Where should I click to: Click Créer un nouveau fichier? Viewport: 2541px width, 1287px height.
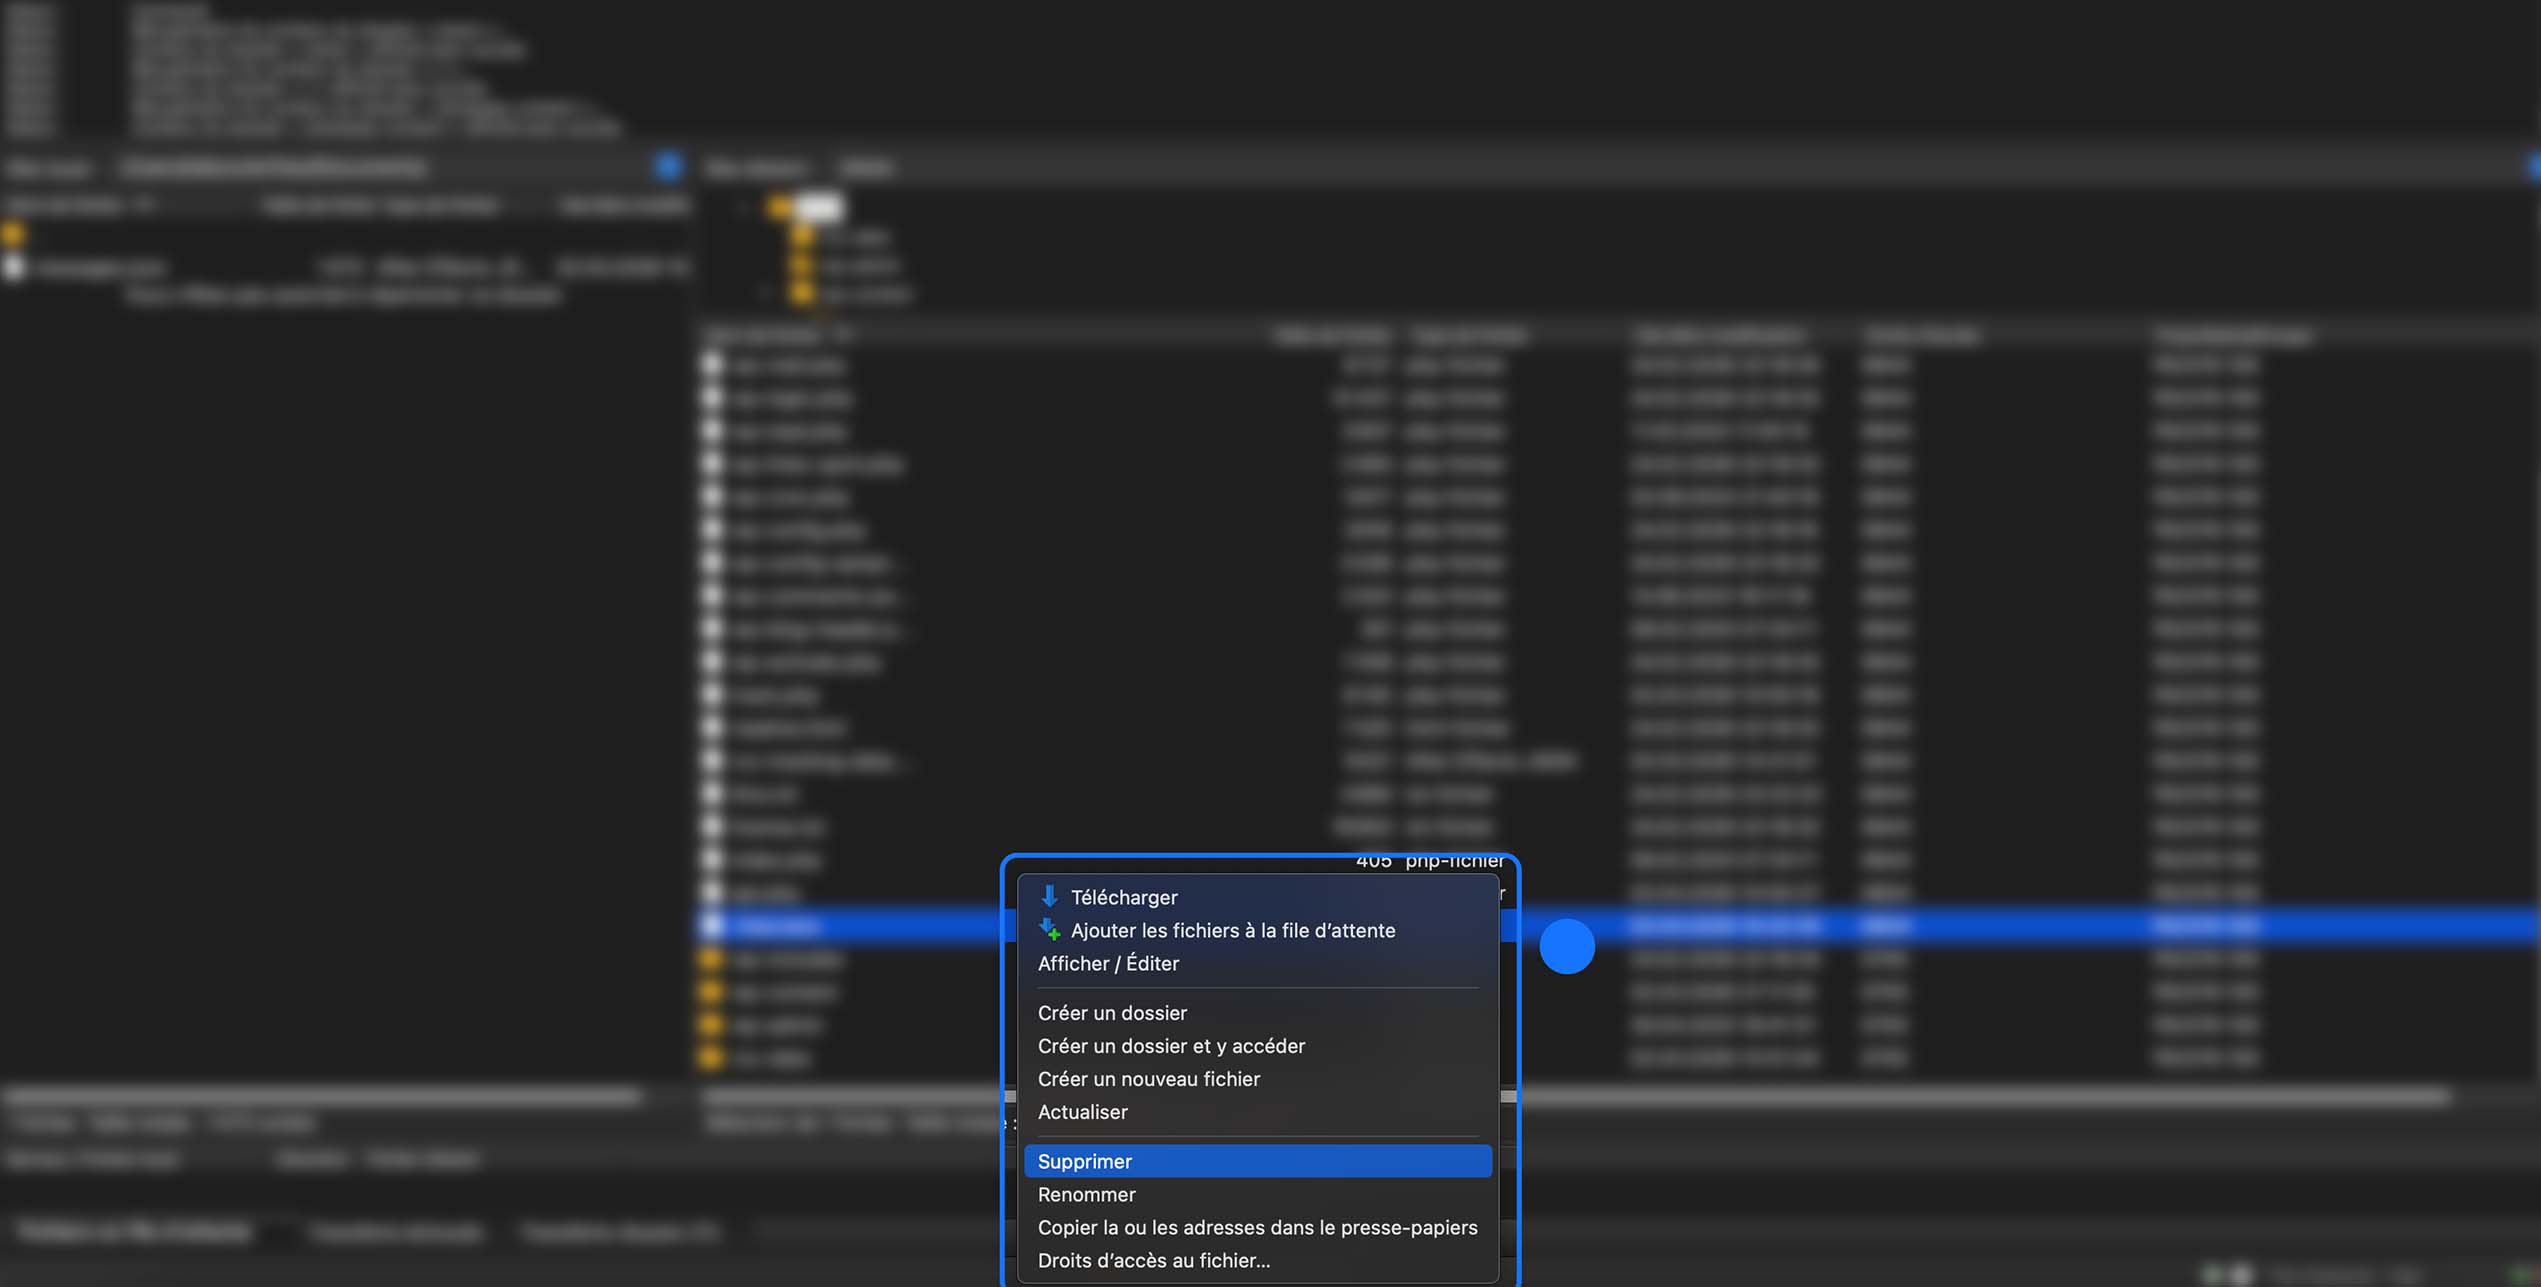(x=1148, y=1079)
